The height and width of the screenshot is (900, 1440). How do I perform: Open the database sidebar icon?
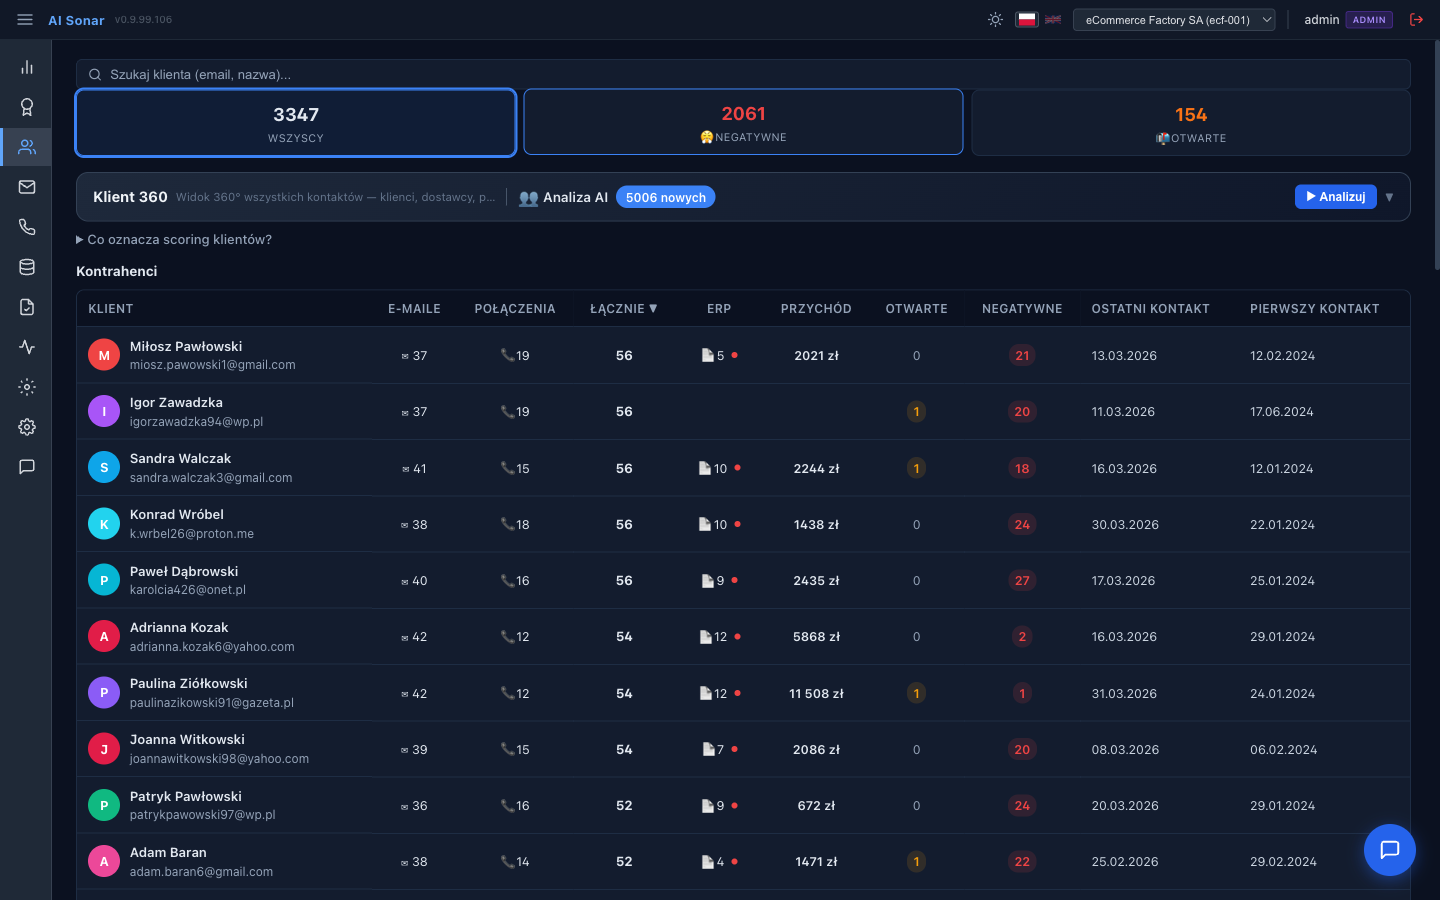[27, 267]
